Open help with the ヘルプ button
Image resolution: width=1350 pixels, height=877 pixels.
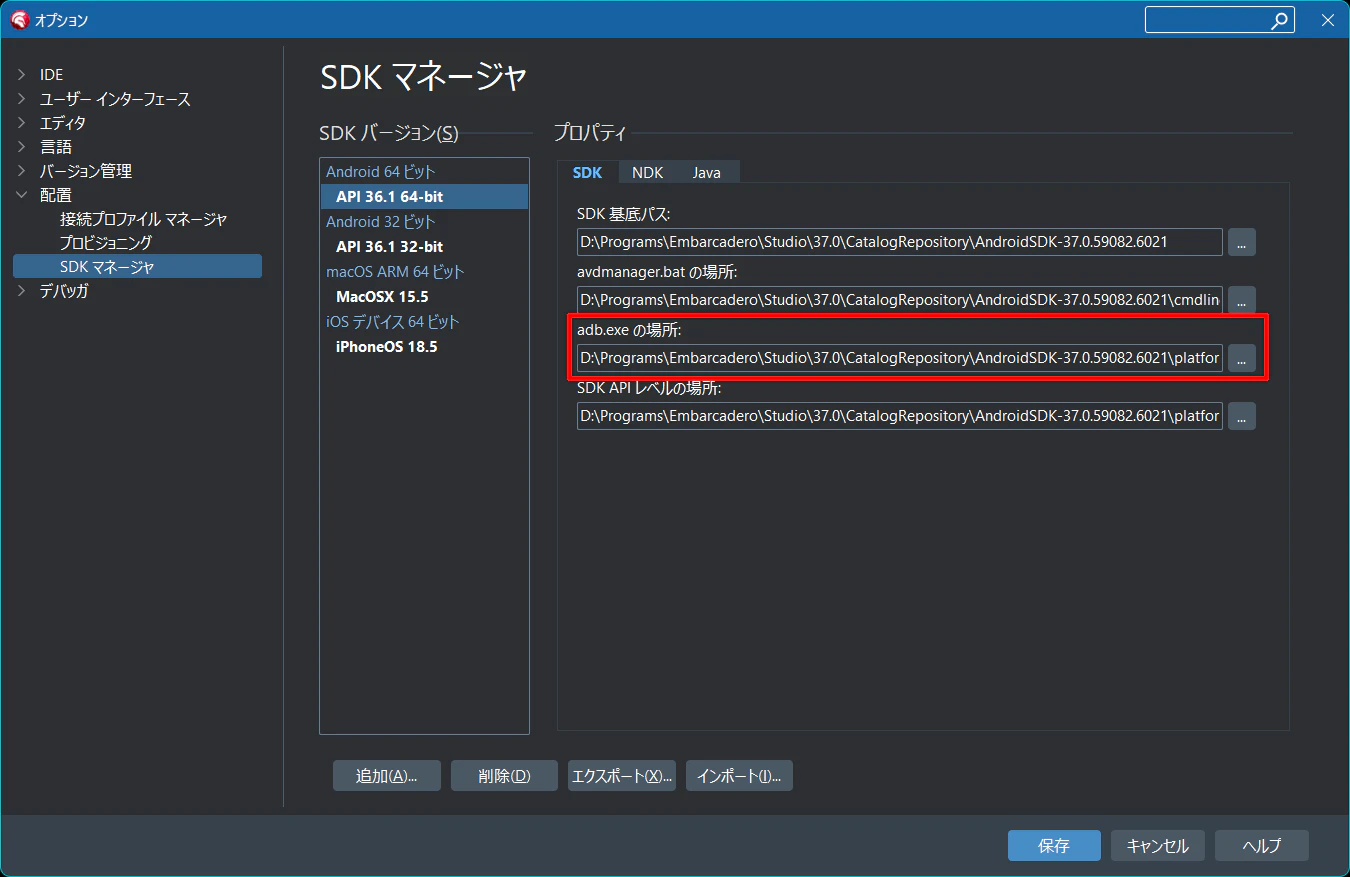point(1262,846)
